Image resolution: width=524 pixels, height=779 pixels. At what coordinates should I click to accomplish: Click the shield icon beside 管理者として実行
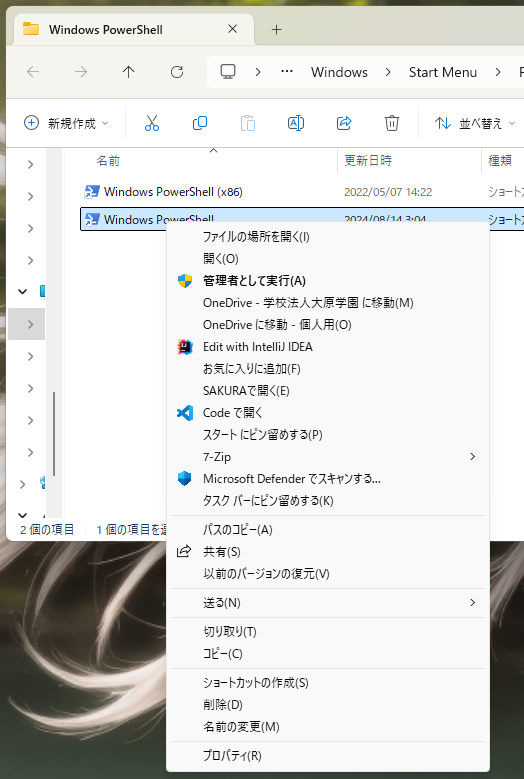point(185,281)
